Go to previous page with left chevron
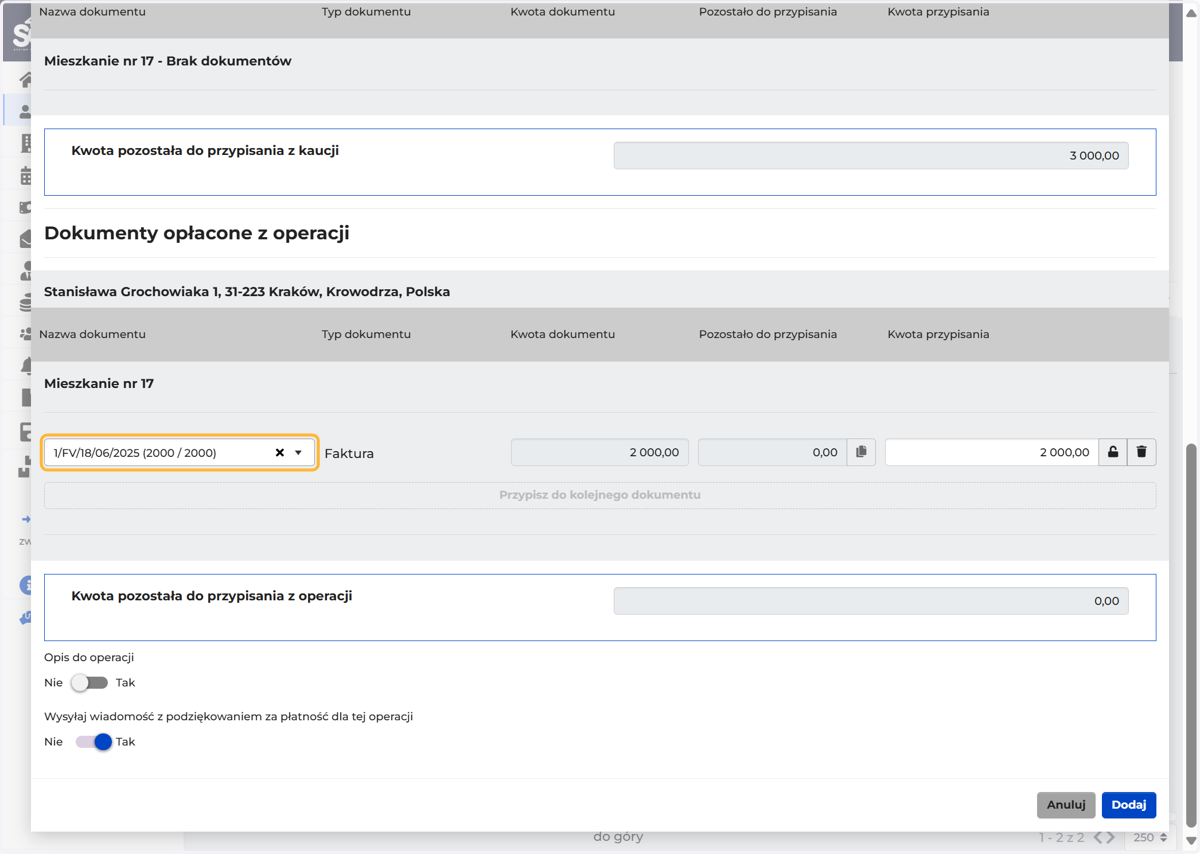The image size is (1200, 854). [x=1097, y=837]
